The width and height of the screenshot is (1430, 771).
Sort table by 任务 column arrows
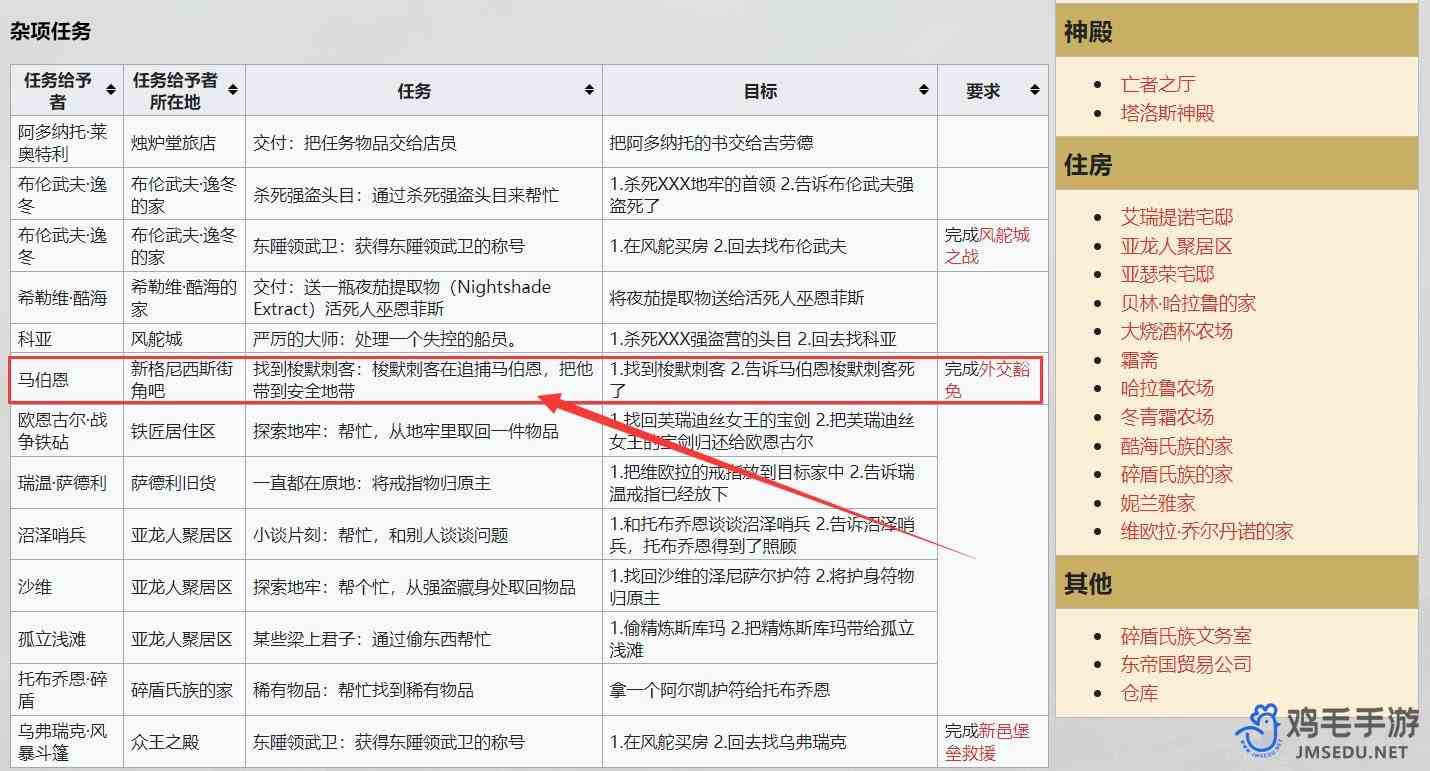click(x=589, y=91)
